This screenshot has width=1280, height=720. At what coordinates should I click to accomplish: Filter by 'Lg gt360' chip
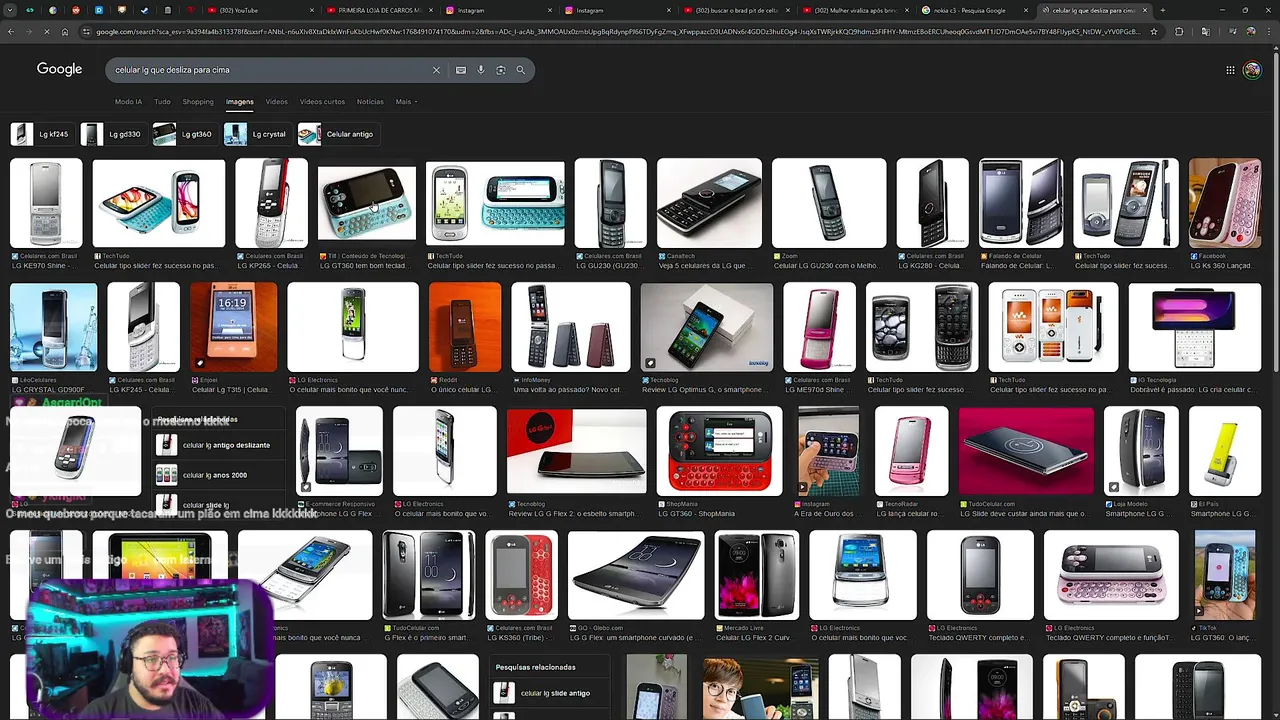click(x=184, y=134)
